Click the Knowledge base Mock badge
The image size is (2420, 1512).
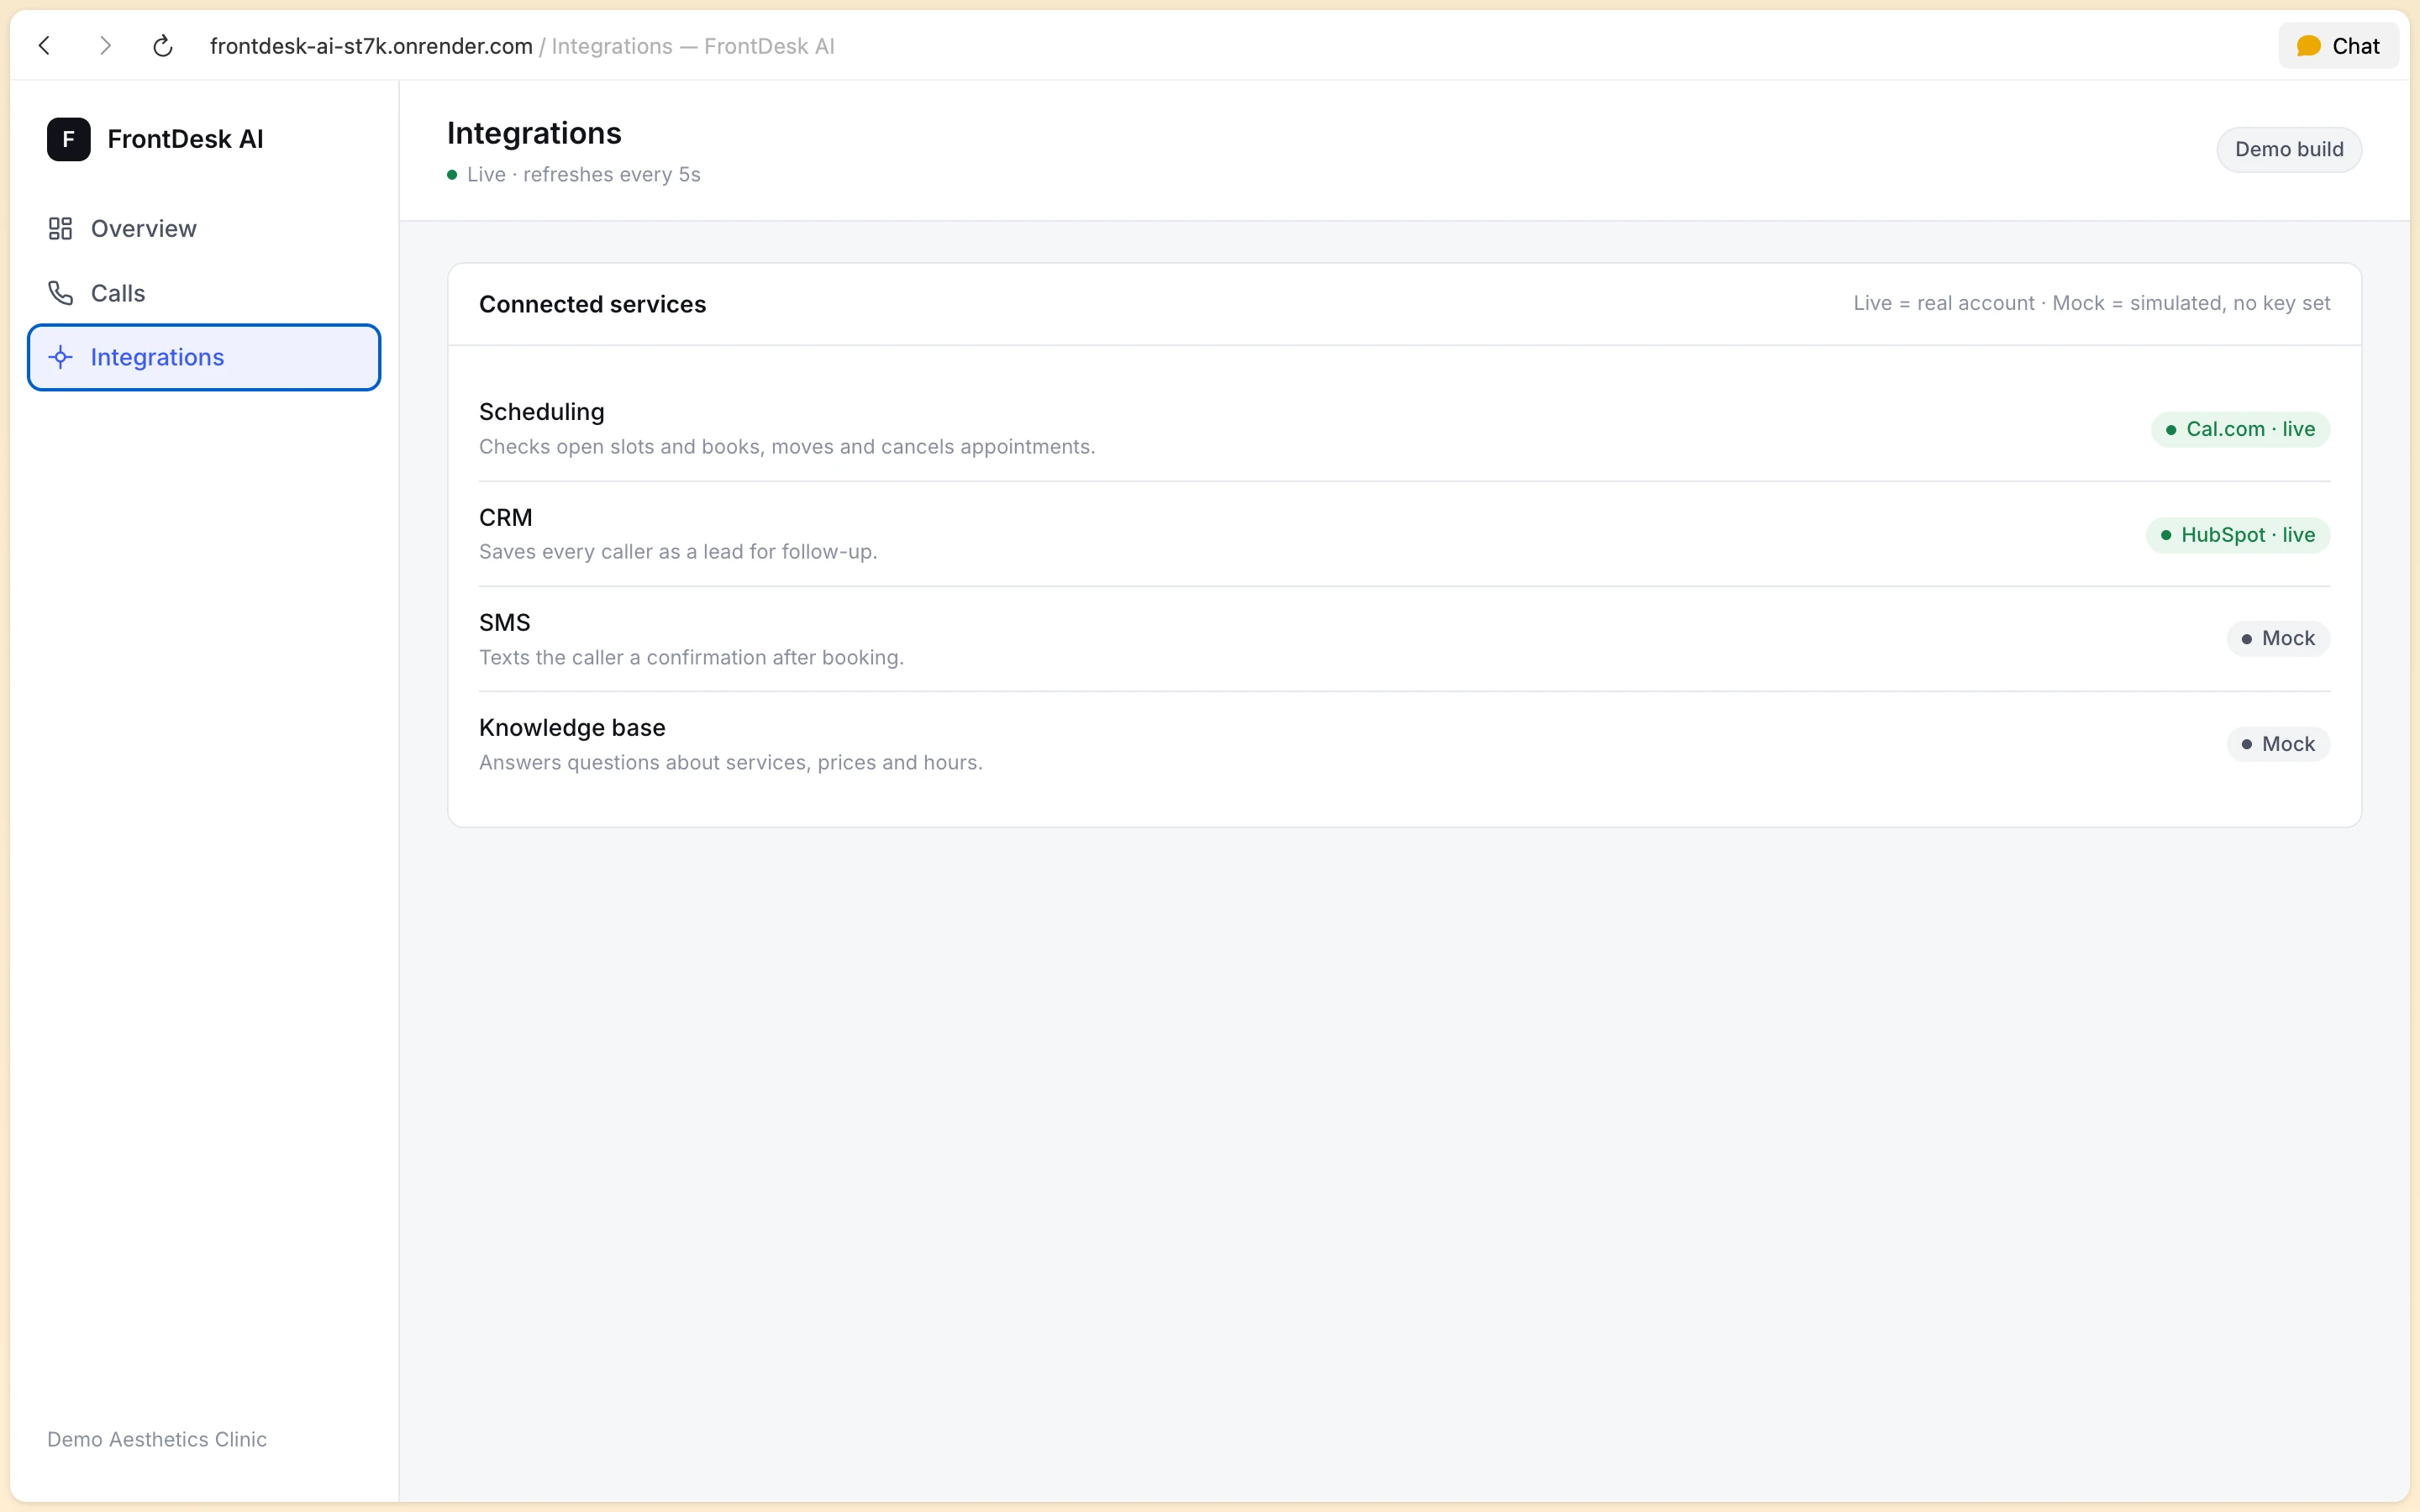click(x=2278, y=744)
